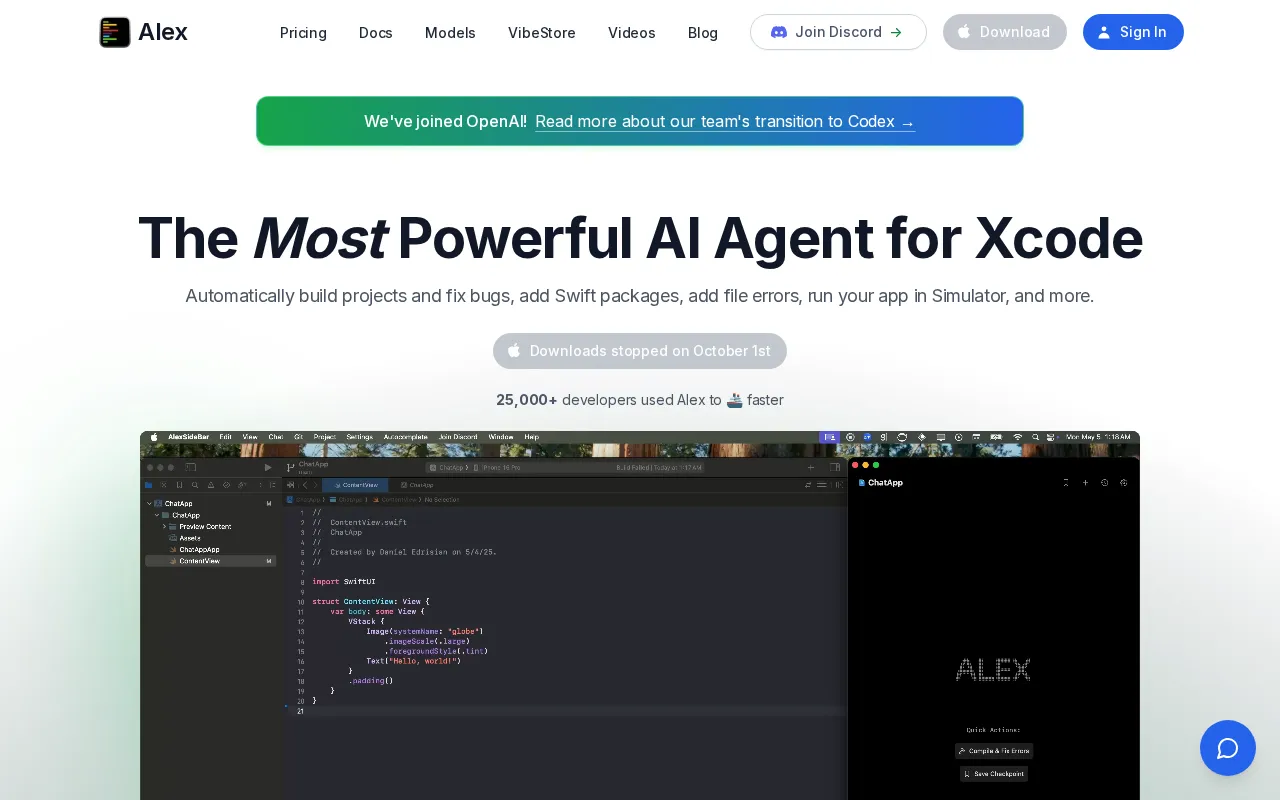Select Assets in the demo file tree
Screen dimensions: 1280x800
click(190, 538)
